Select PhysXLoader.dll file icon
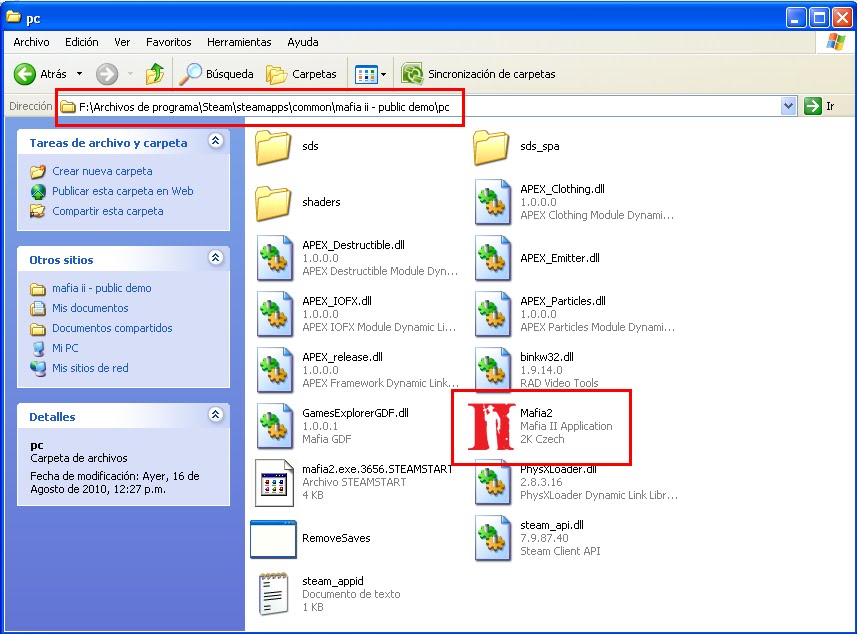This screenshot has width=858, height=635. (492, 484)
